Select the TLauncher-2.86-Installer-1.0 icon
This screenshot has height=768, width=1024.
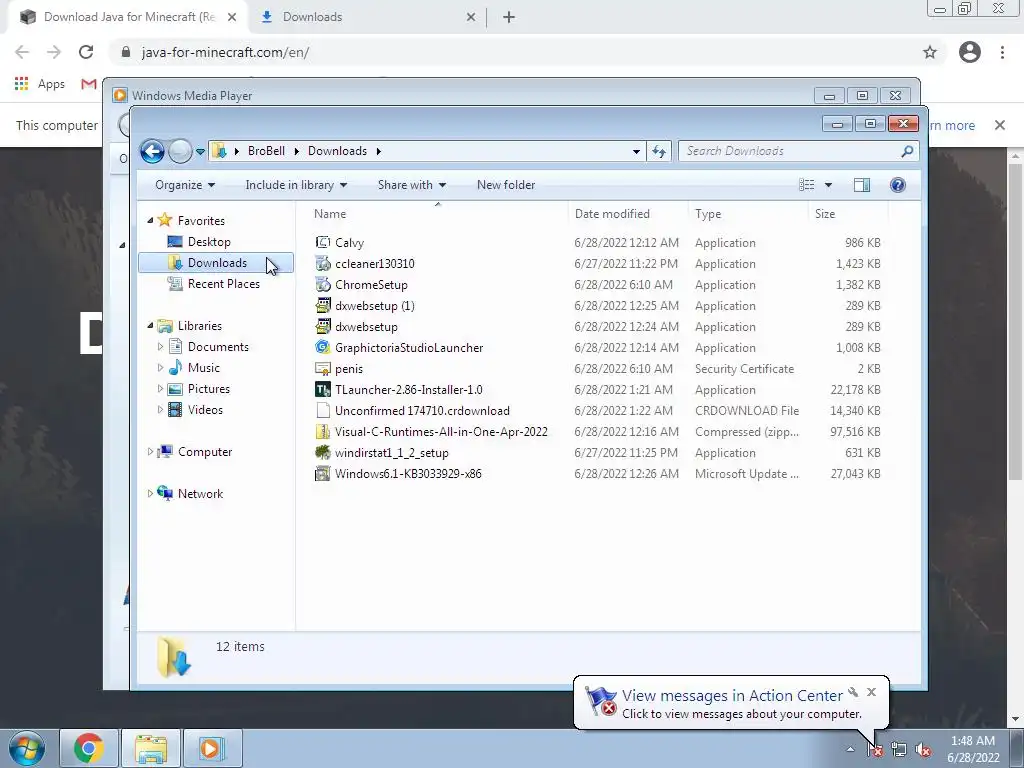[323, 390]
